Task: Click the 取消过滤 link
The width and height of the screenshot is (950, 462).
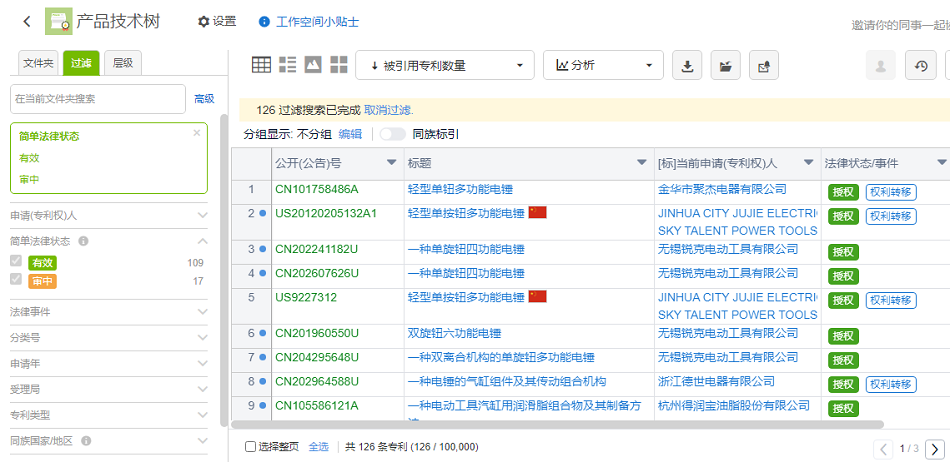Action: (388, 110)
